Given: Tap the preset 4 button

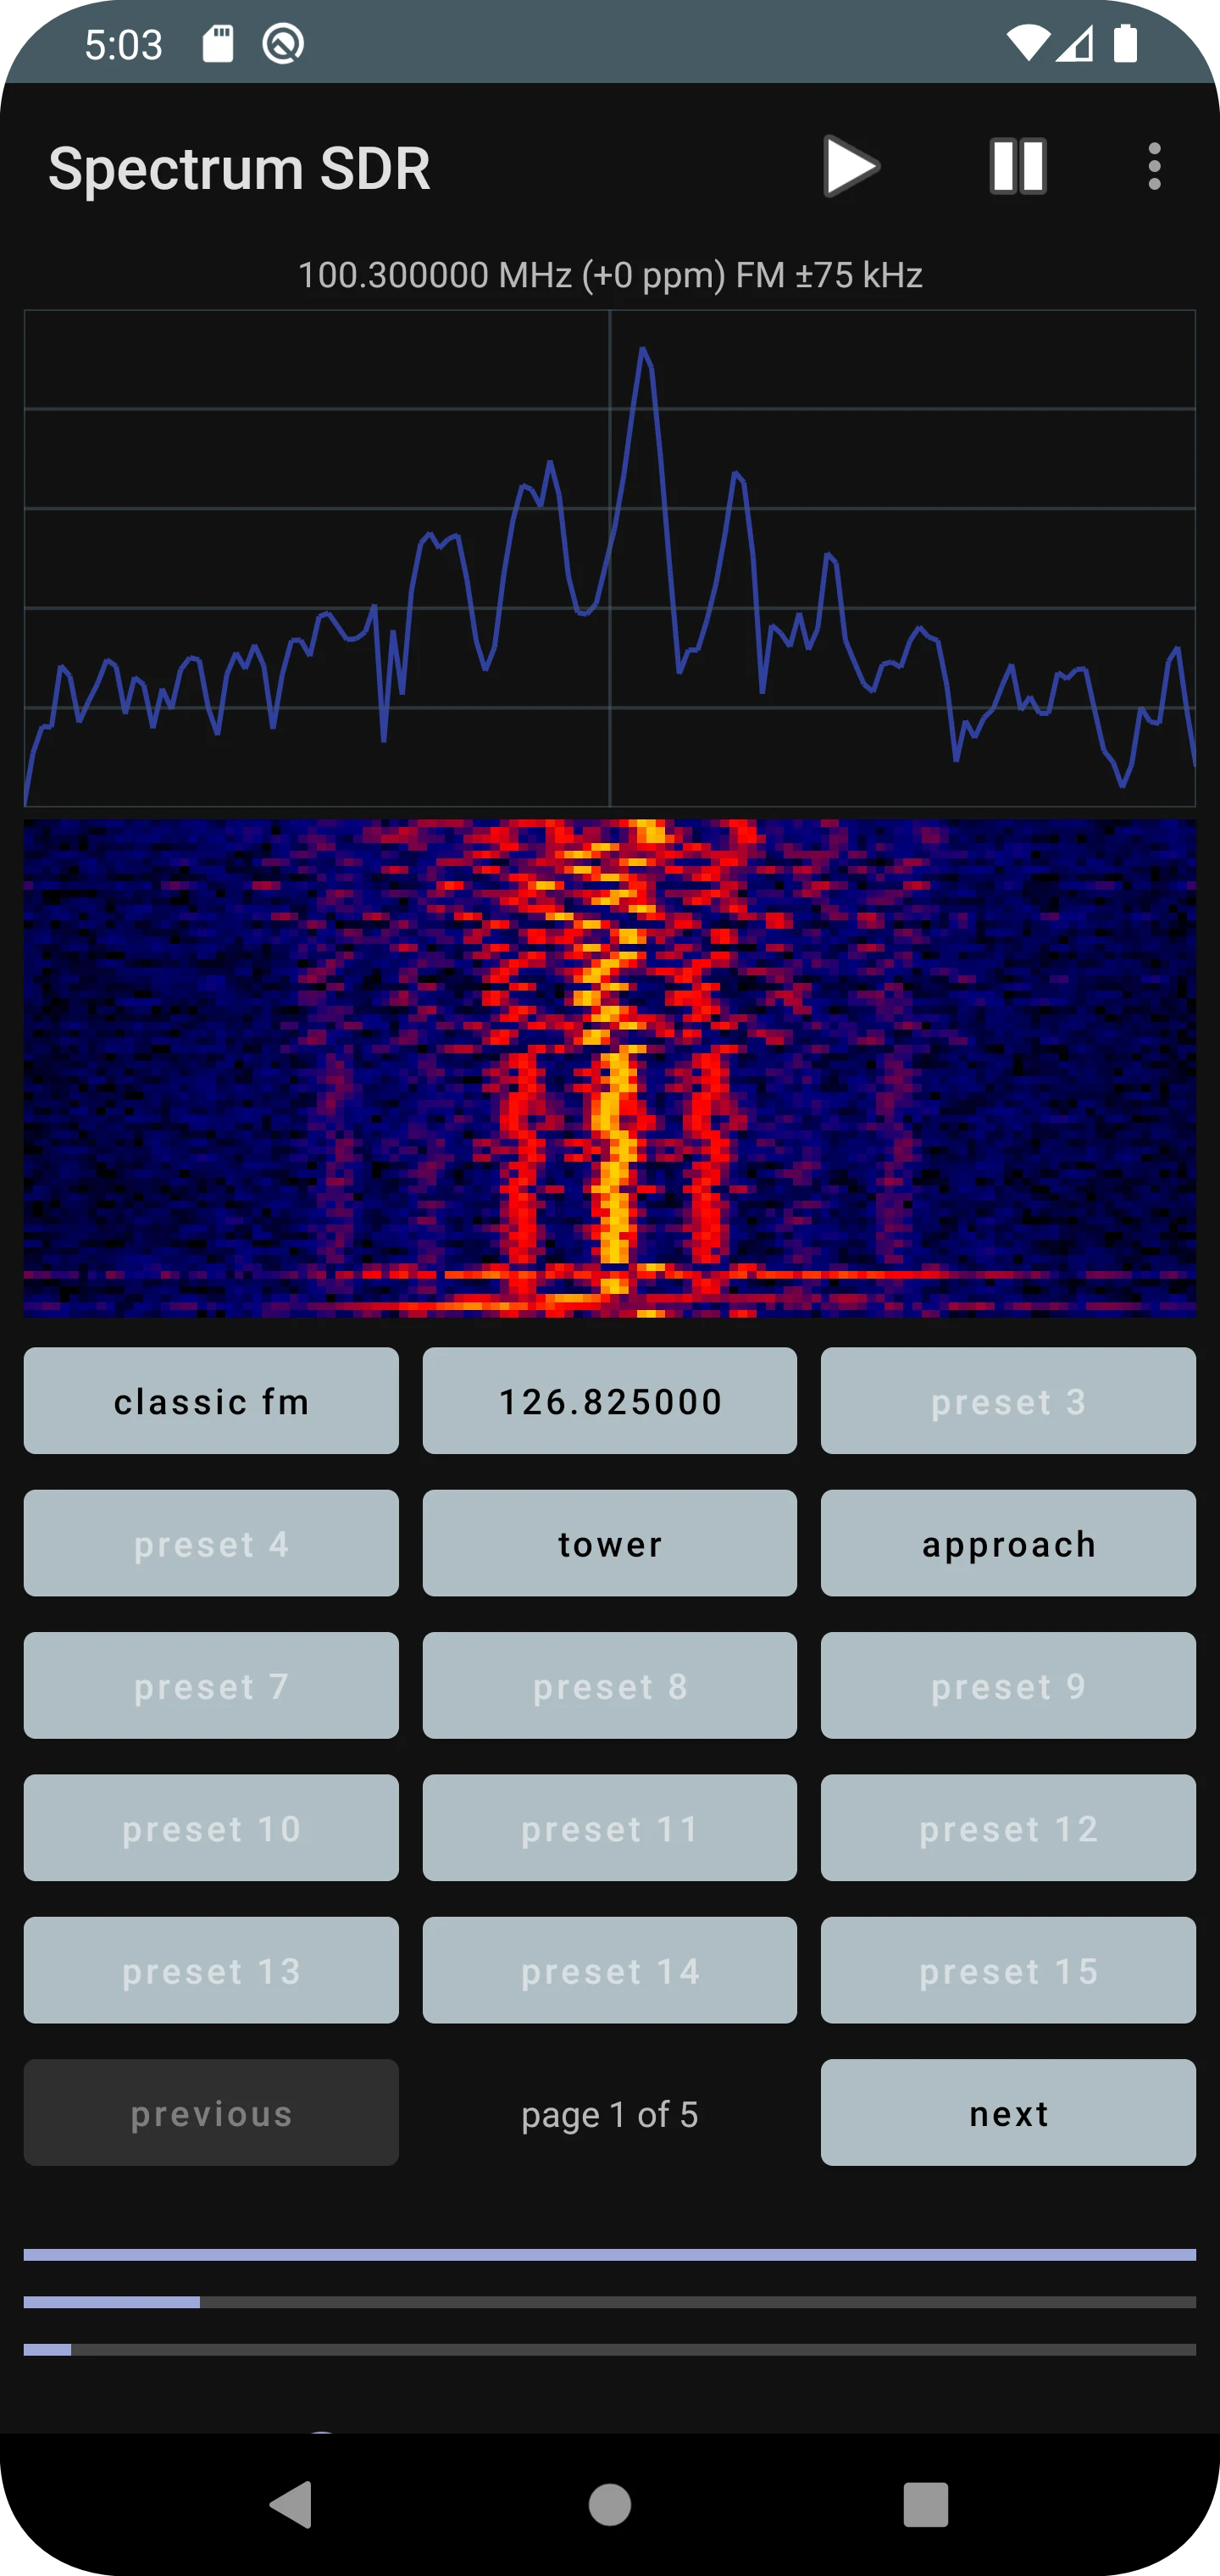Looking at the screenshot, I should click(211, 1543).
